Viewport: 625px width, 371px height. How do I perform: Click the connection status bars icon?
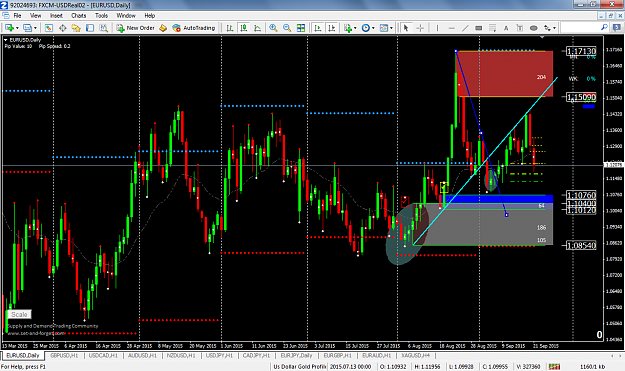(554, 367)
